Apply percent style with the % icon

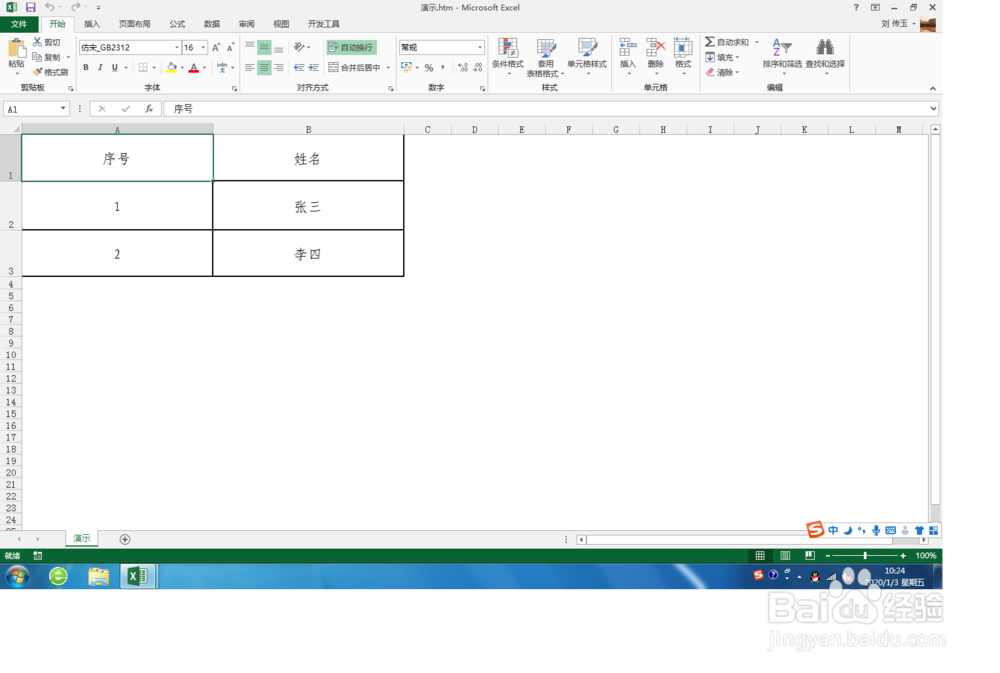[x=429, y=68]
